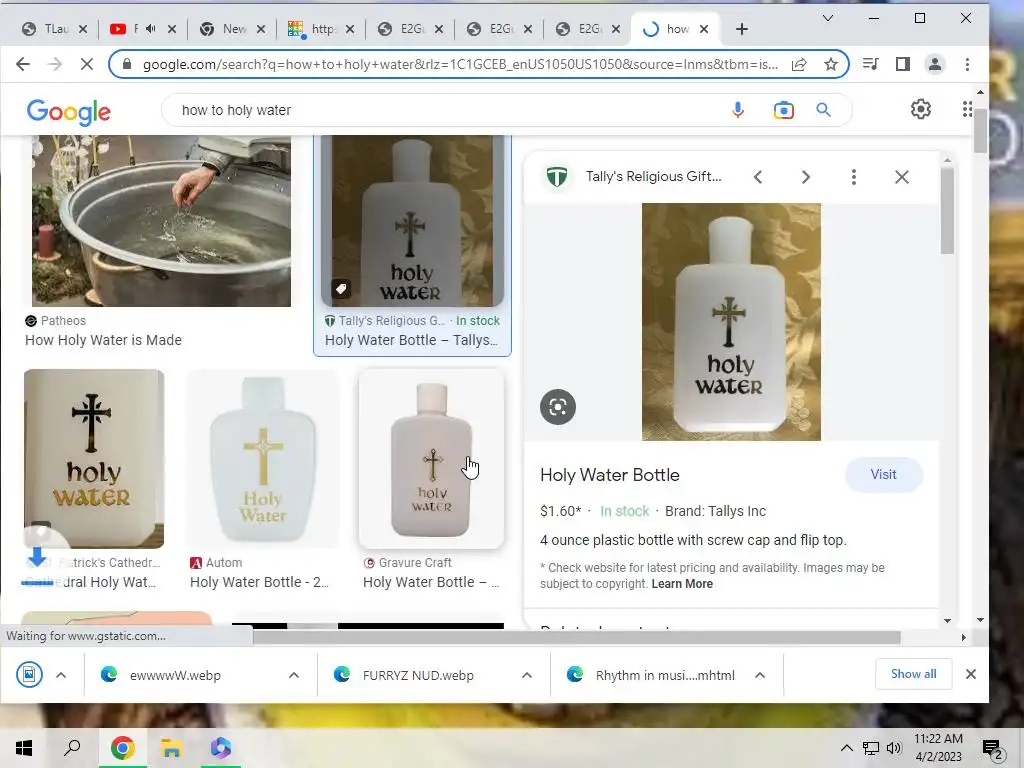Image resolution: width=1024 pixels, height=768 pixels.
Task: Click preview panel vertical scrollbar
Action: click(948, 211)
